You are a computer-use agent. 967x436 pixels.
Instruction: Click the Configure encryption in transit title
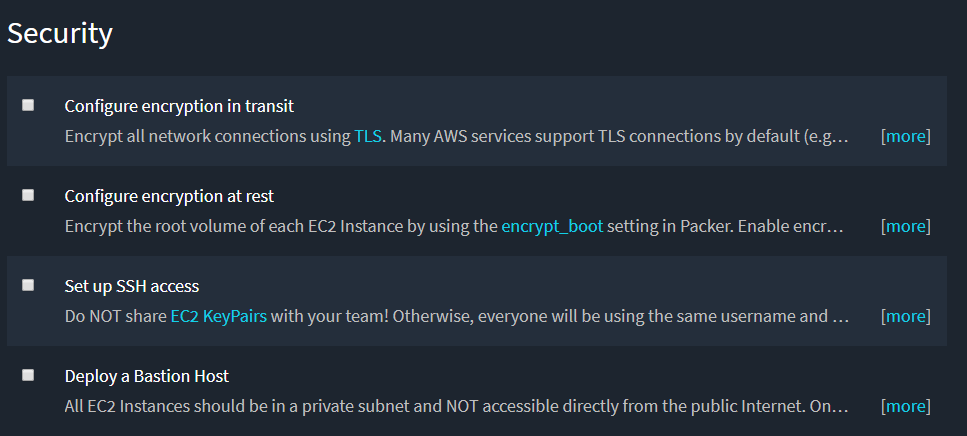click(179, 106)
